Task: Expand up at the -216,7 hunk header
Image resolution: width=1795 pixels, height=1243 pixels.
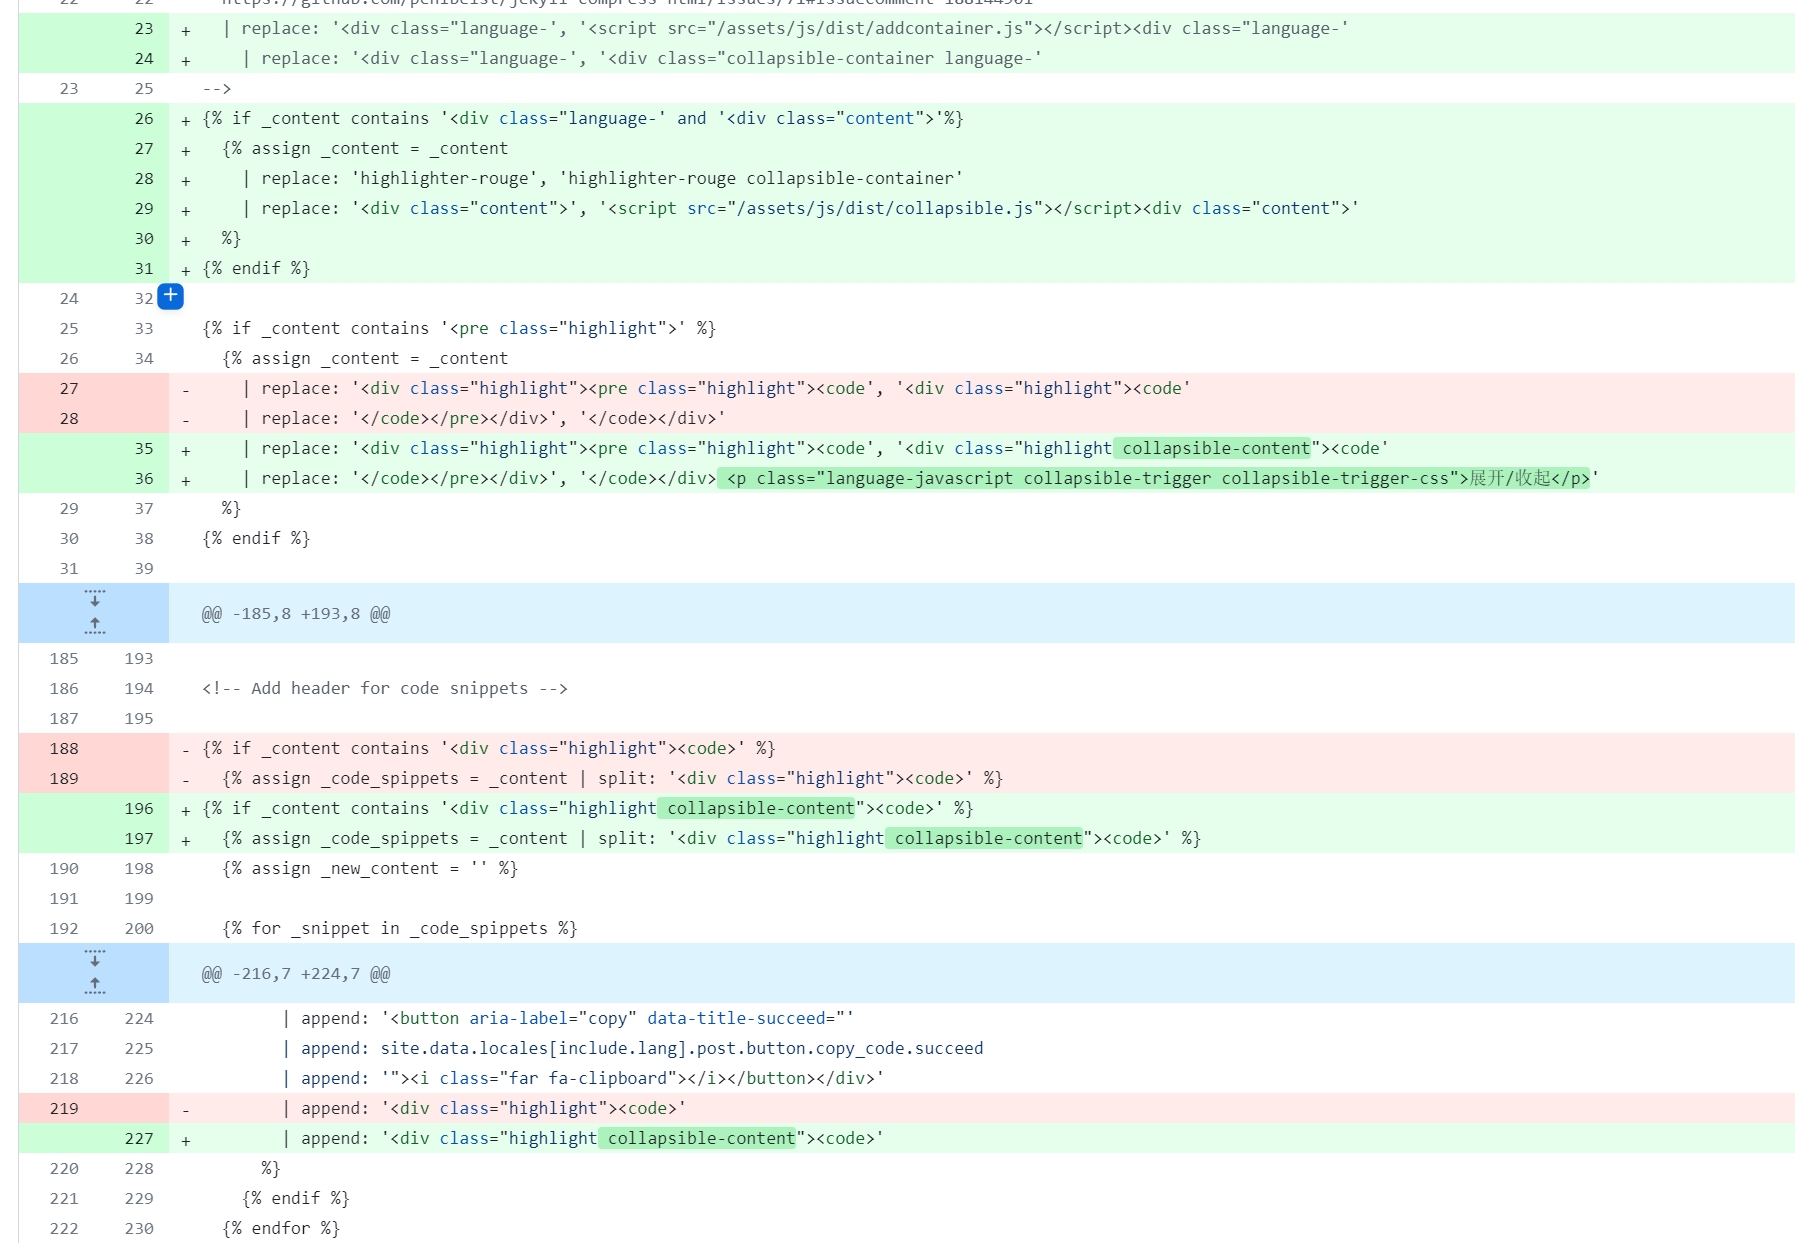Action: pos(95,986)
